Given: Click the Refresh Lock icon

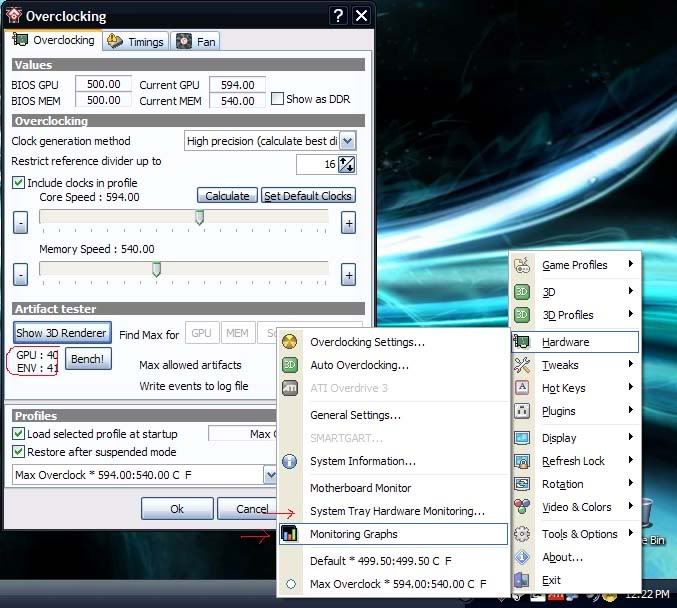Looking at the screenshot, I should [522, 461].
